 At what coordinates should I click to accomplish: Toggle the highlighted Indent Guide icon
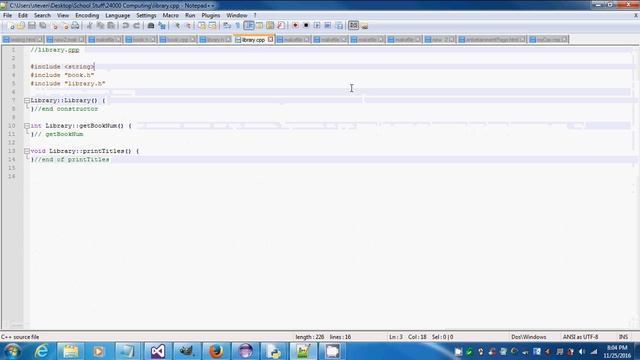coord(249,26)
